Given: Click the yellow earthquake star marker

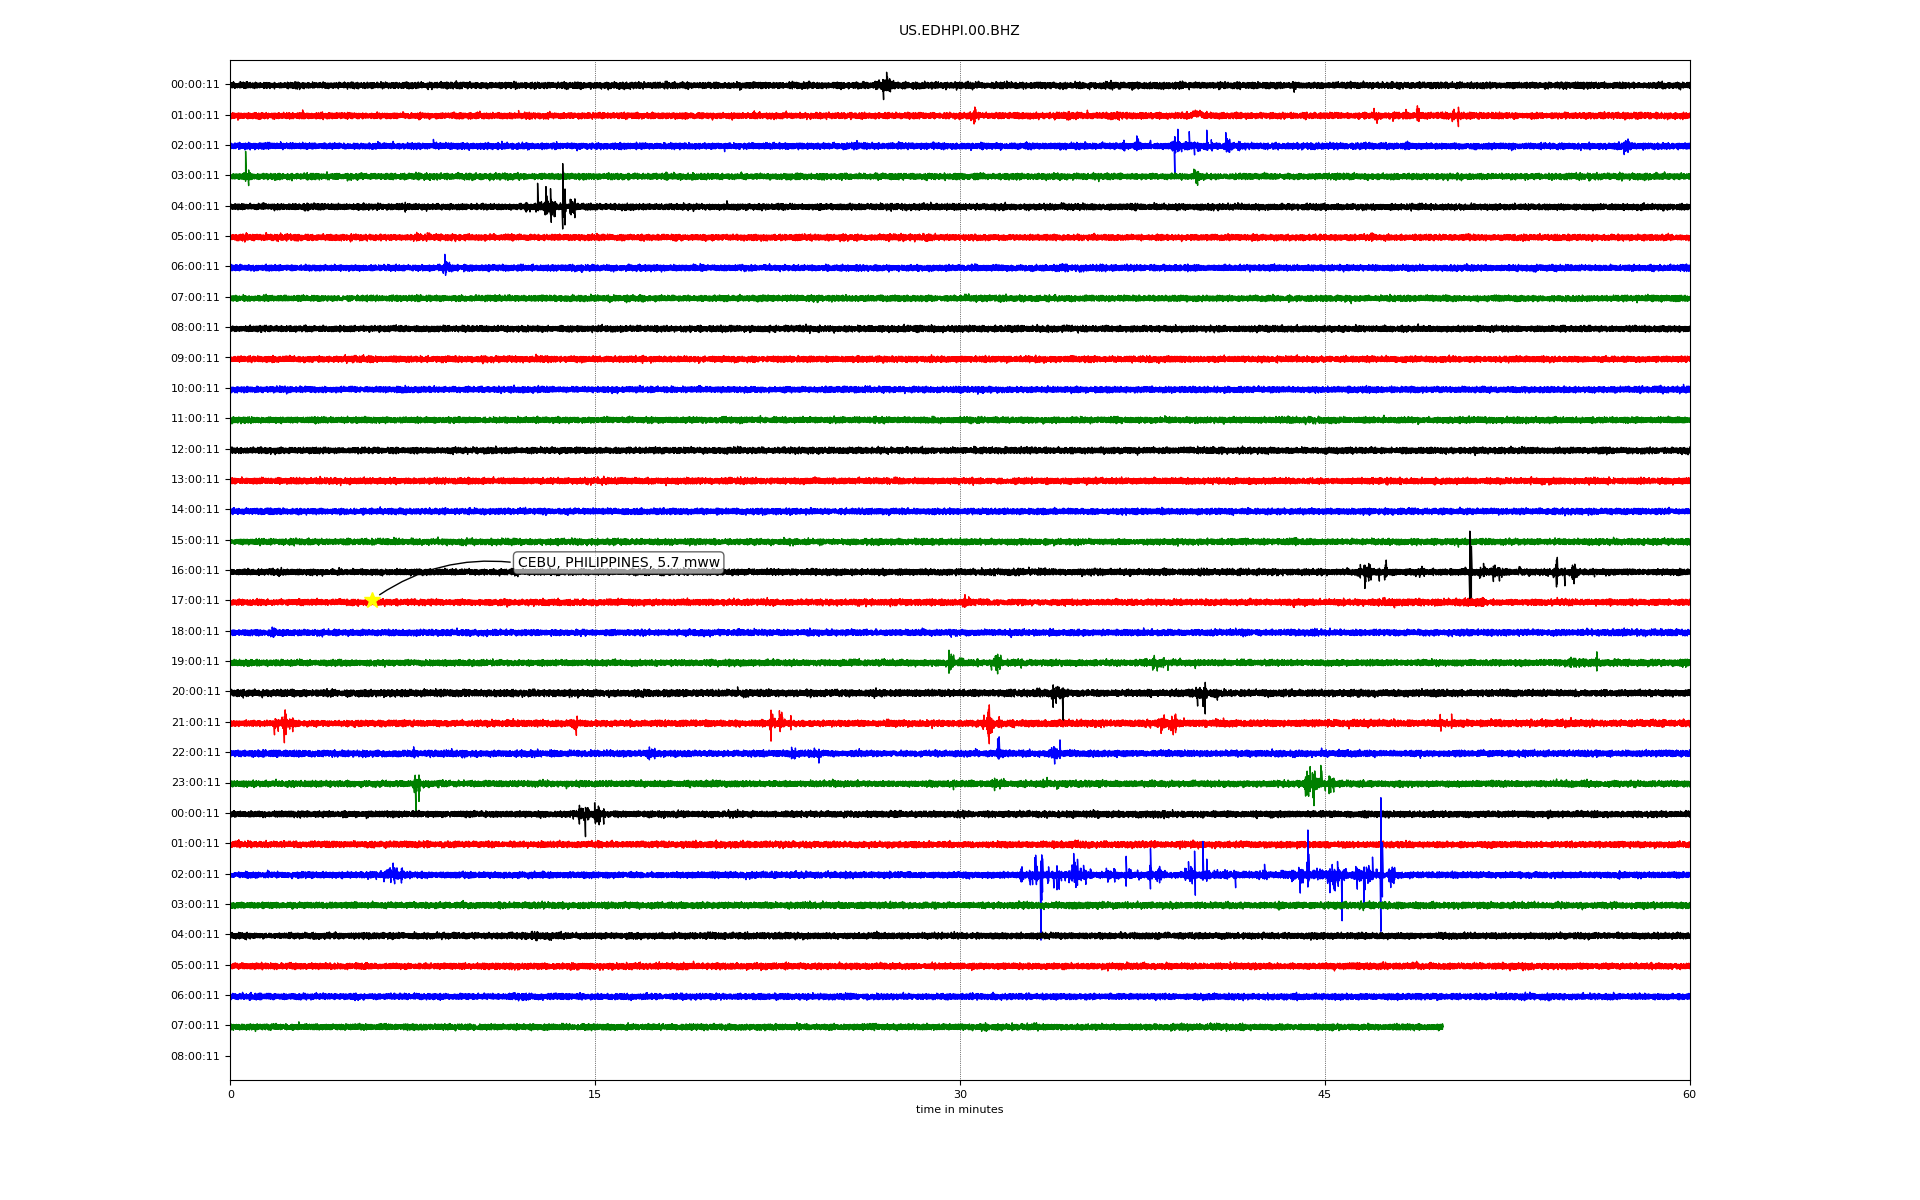Looking at the screenshot, I should pyautogui.click(x=372, y=600).
